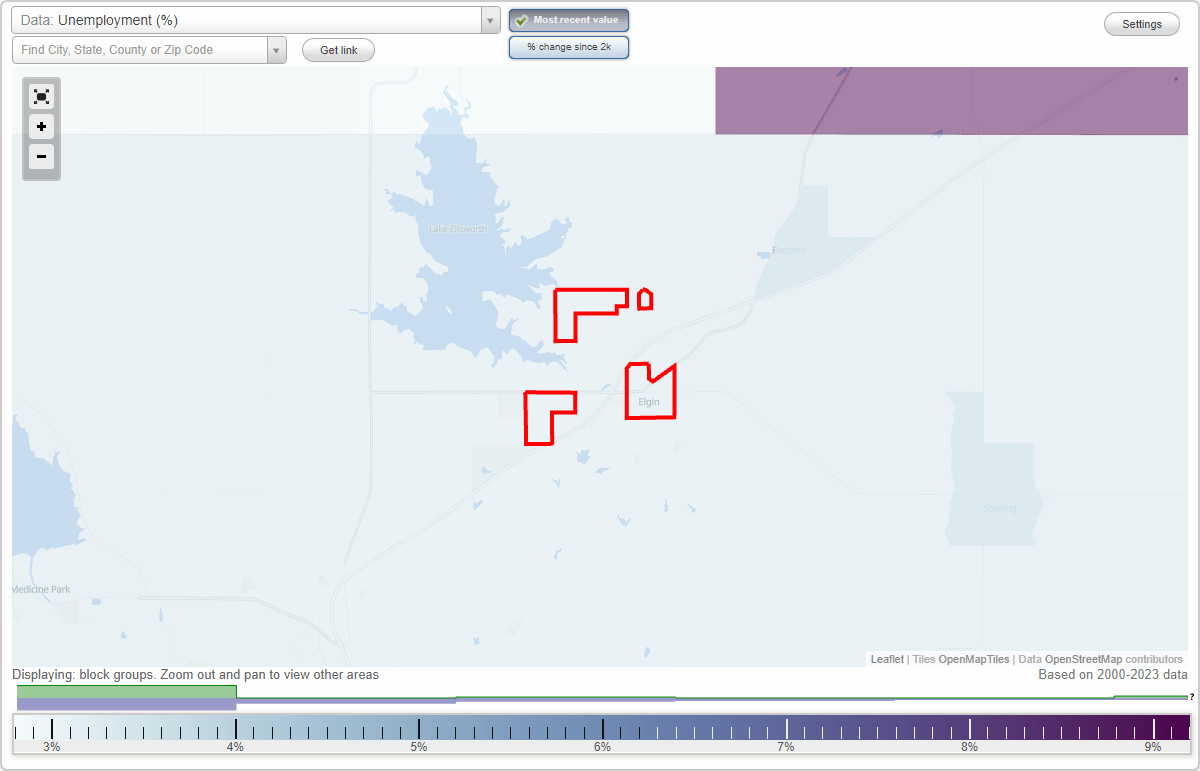This screenshot has width=1200, height=771.
Task: Click the Find City, State, County input field
Action: 140,50
